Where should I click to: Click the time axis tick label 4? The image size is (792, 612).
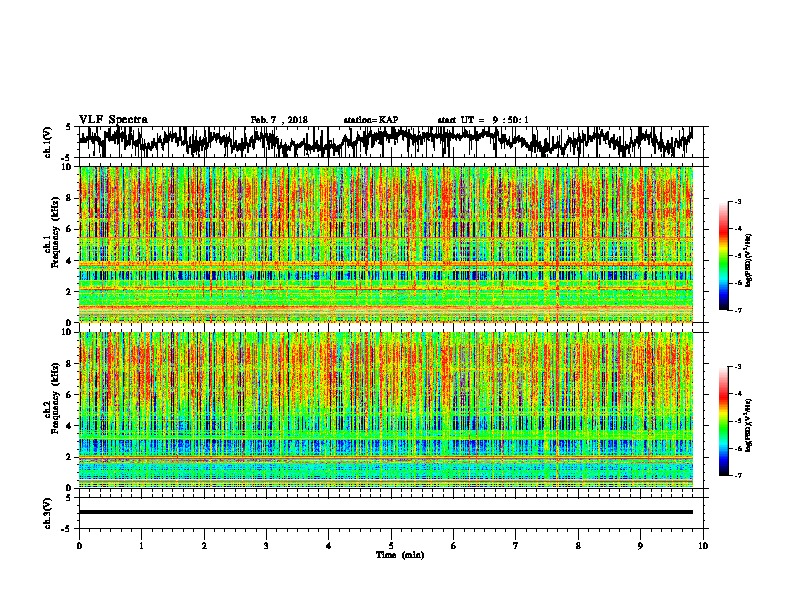pos(329,546)
